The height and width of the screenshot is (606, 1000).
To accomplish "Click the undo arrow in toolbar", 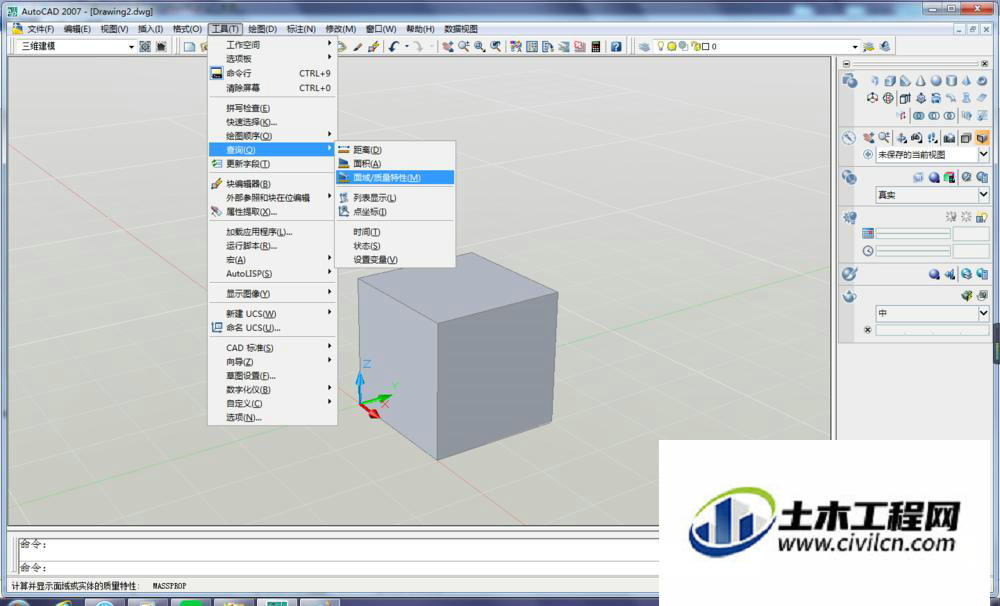I will point(394,46).
